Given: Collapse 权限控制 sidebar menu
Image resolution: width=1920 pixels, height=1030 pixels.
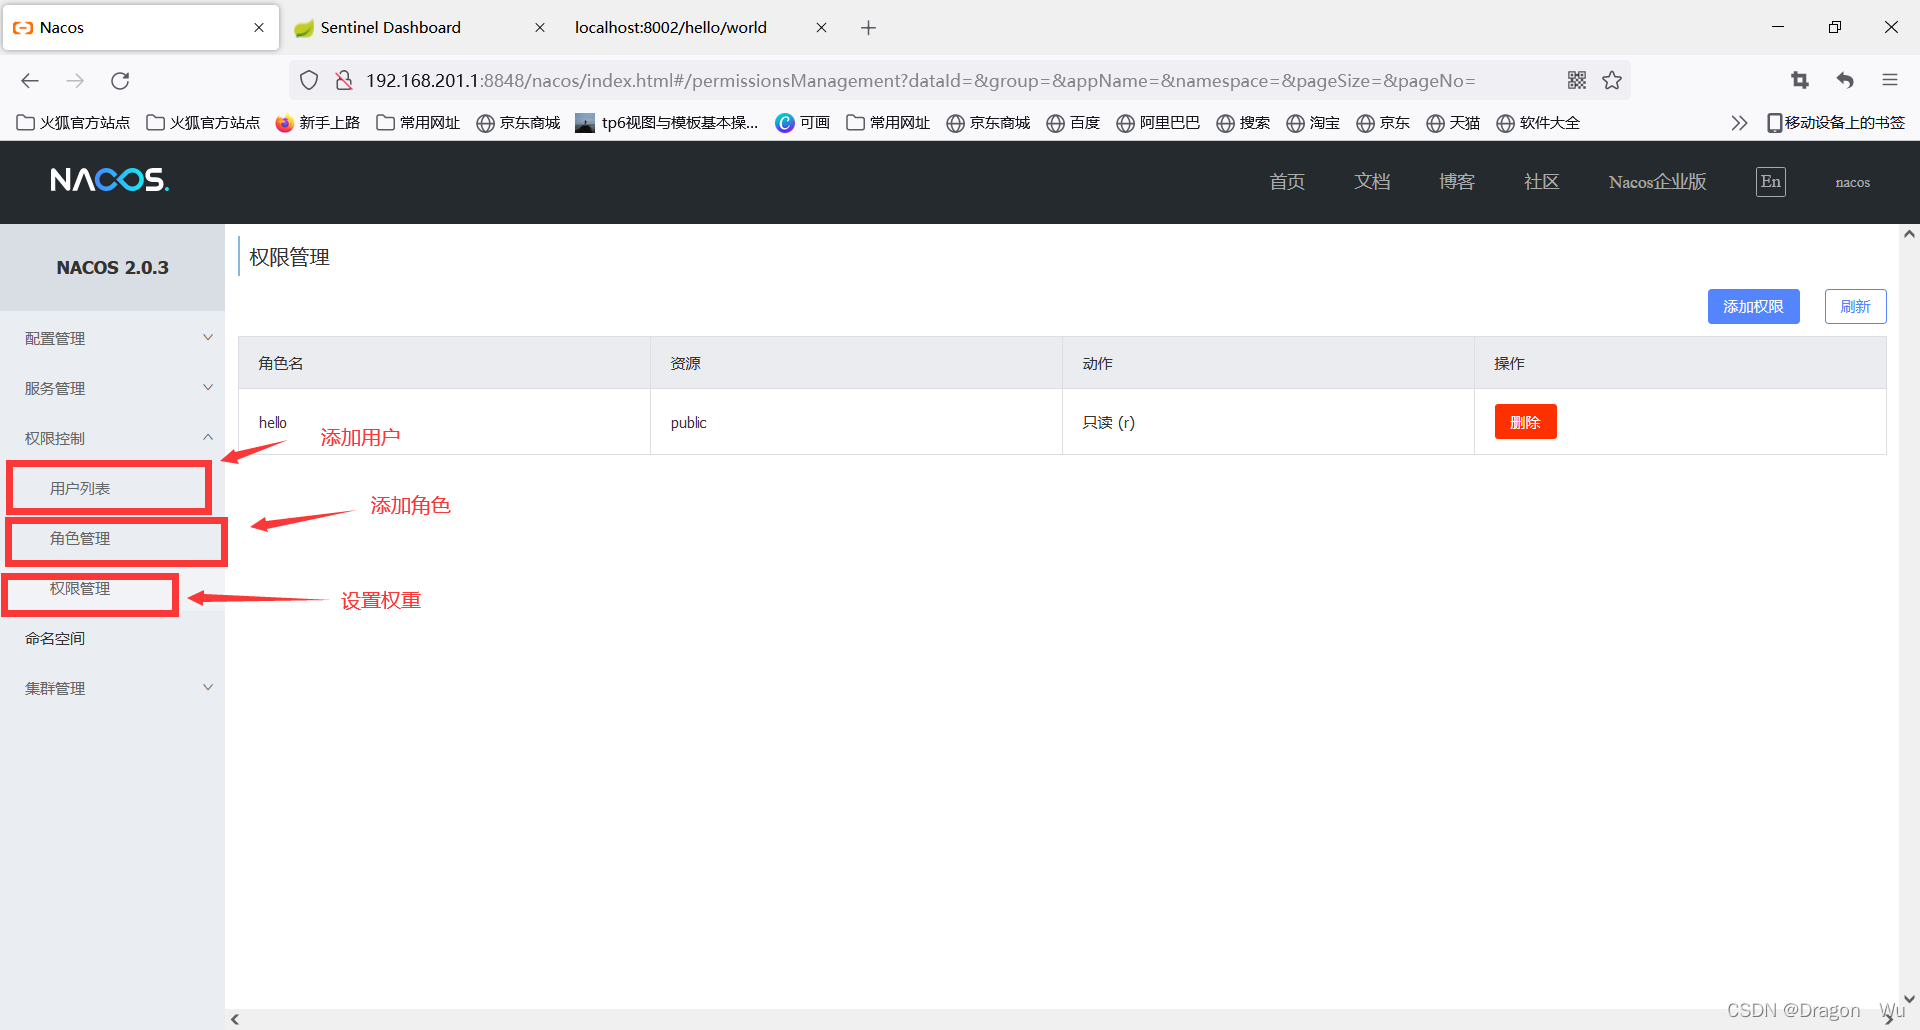Looking at the screenshot, I should (112, 438).
